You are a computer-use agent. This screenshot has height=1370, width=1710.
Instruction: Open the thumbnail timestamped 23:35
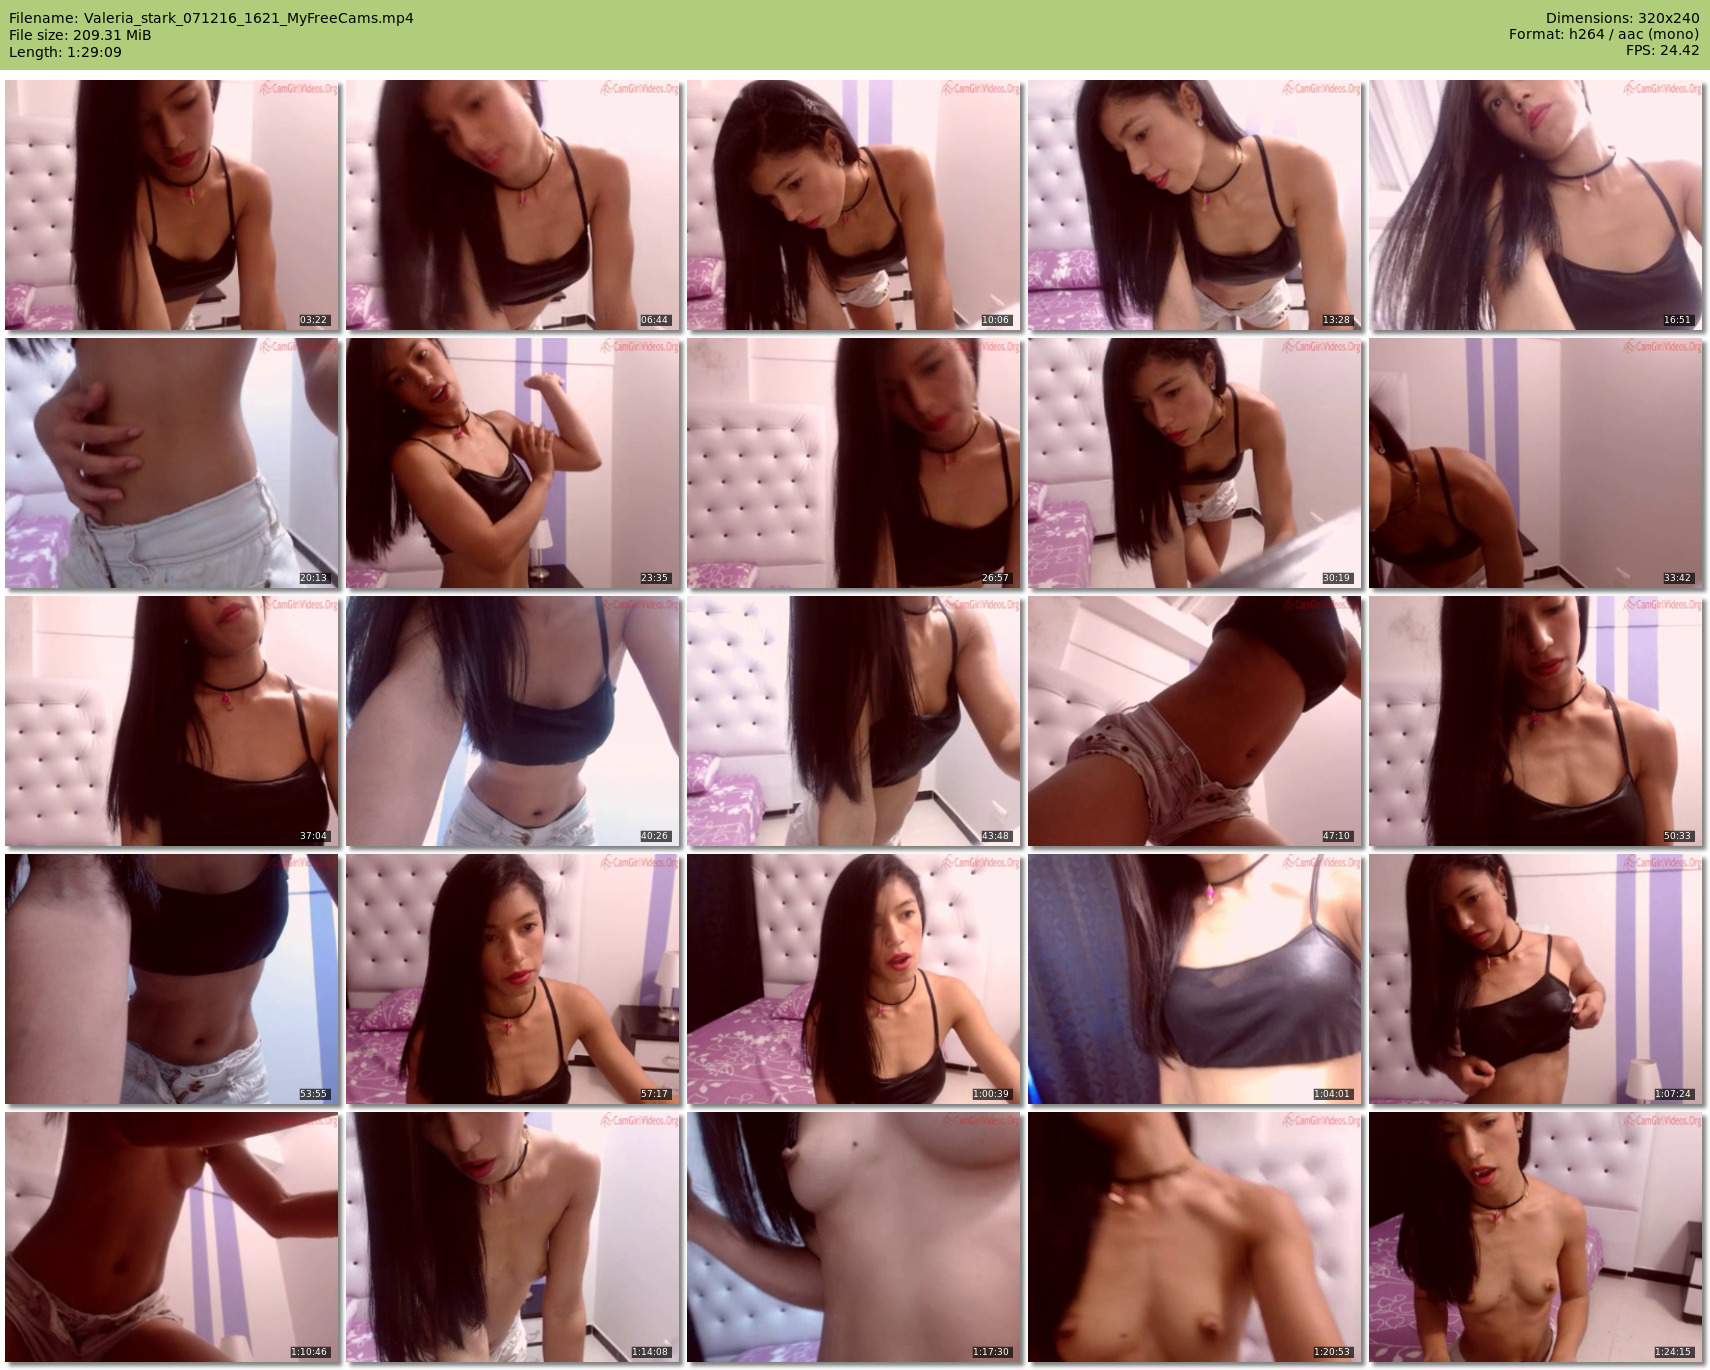513,463
